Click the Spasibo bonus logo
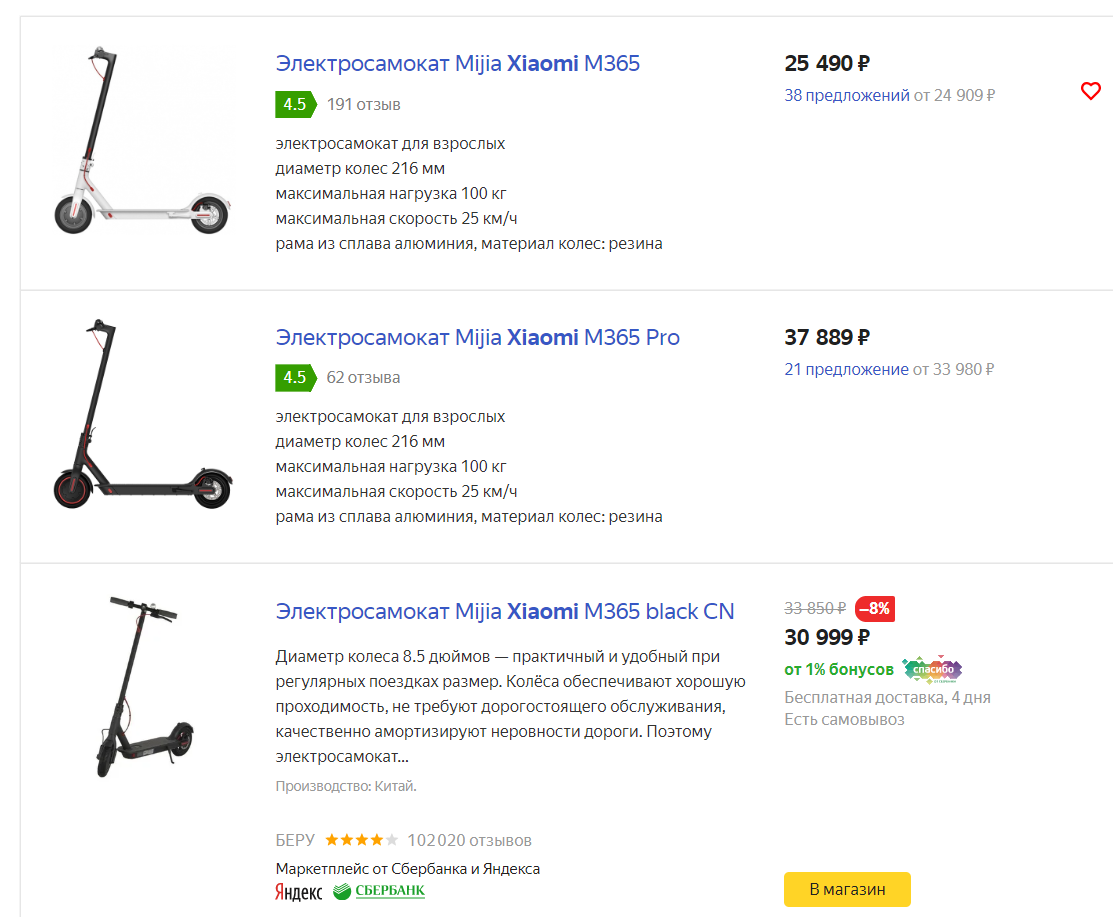 coord(932,669)
